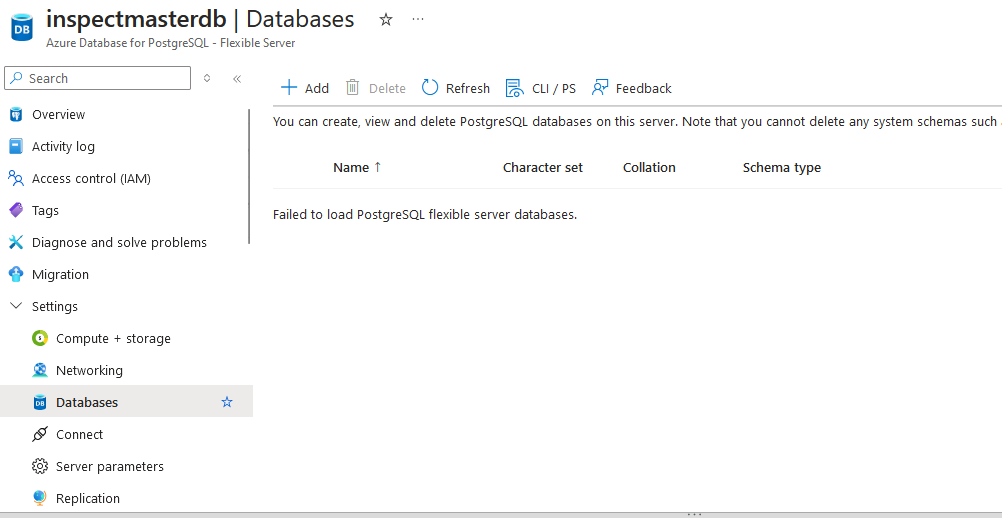Sort by the Name column header
The image size is (1002, 518).
point(357,167)
